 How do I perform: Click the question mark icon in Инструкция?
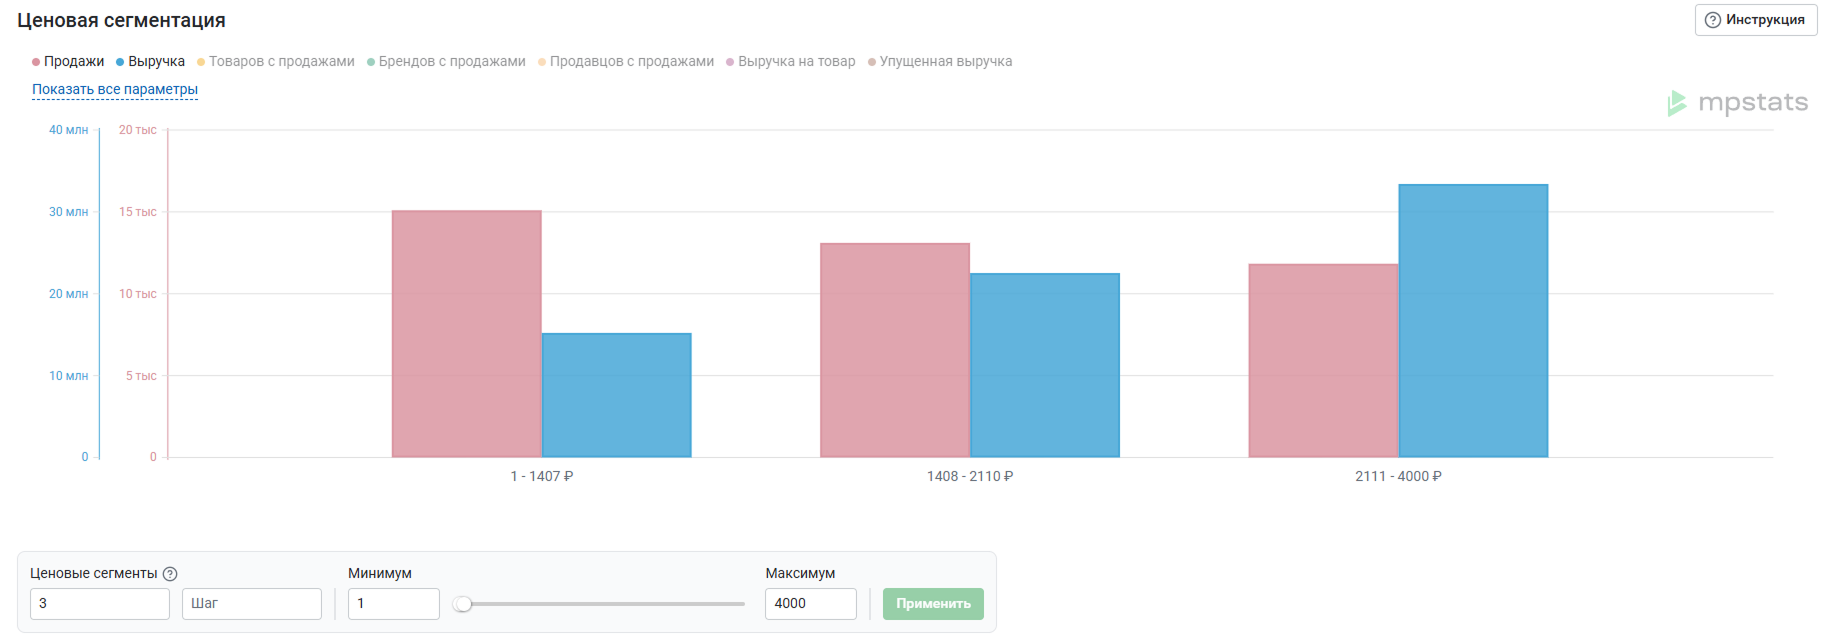pyautogui.click(x=1713, y=20)
